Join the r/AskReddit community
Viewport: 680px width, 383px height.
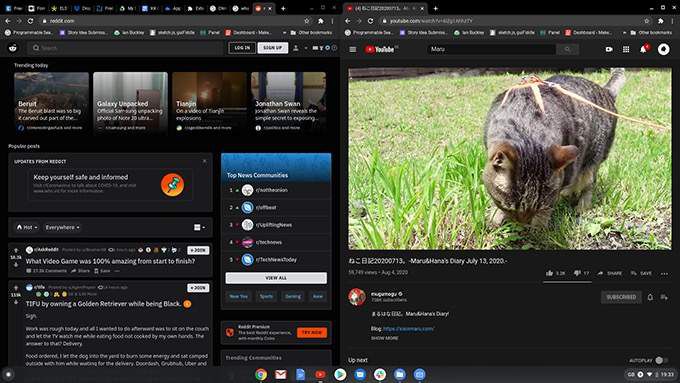[x=198, y=250]
